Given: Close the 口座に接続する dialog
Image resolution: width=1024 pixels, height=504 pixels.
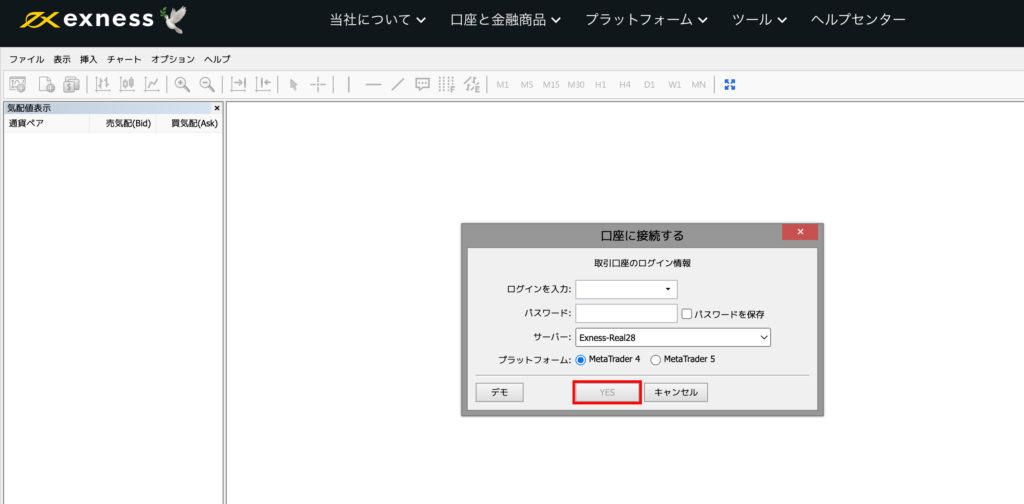Looking at the screenshot, I should coord(799,232).
